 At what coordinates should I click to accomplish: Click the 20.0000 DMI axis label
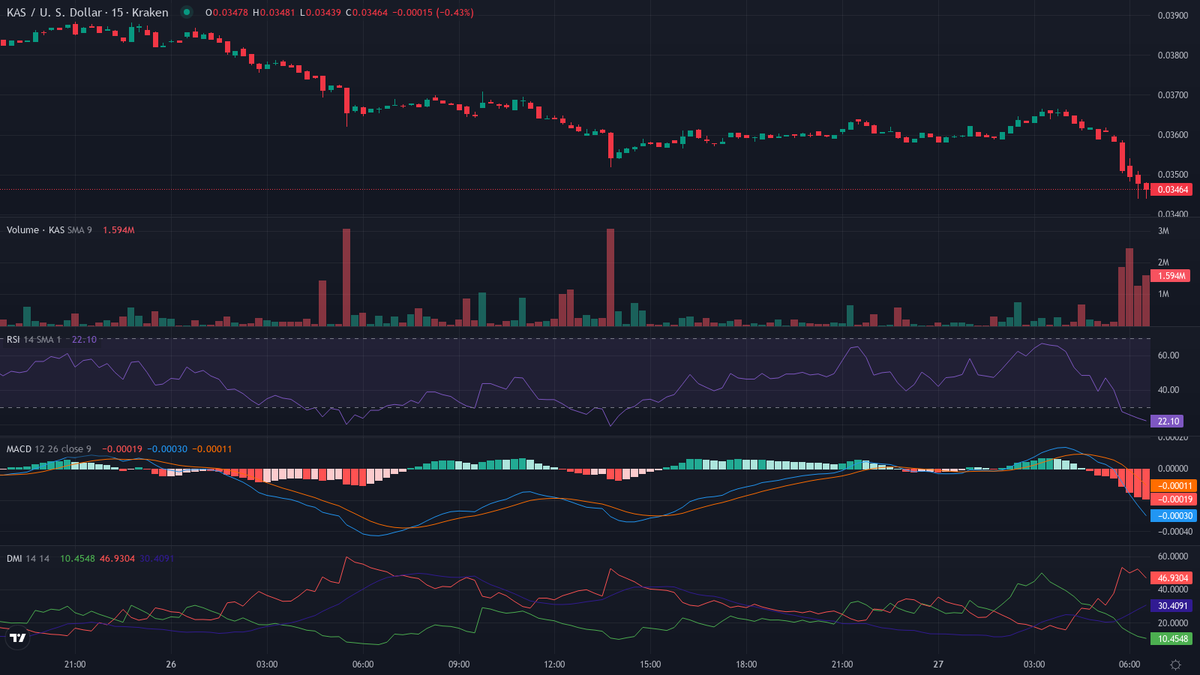click(1173, 624)
